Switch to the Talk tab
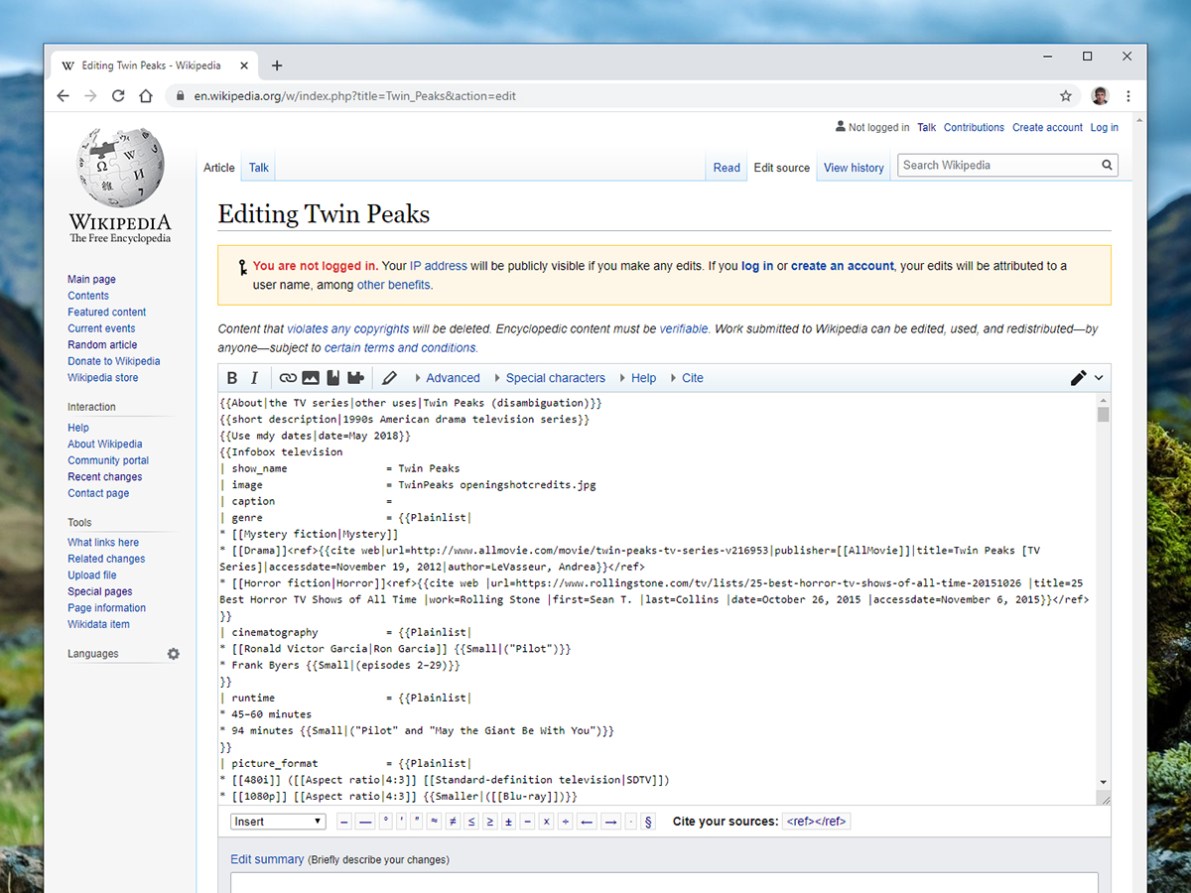The width and height of the screenshot is (1191, 893). coord(258,167)
